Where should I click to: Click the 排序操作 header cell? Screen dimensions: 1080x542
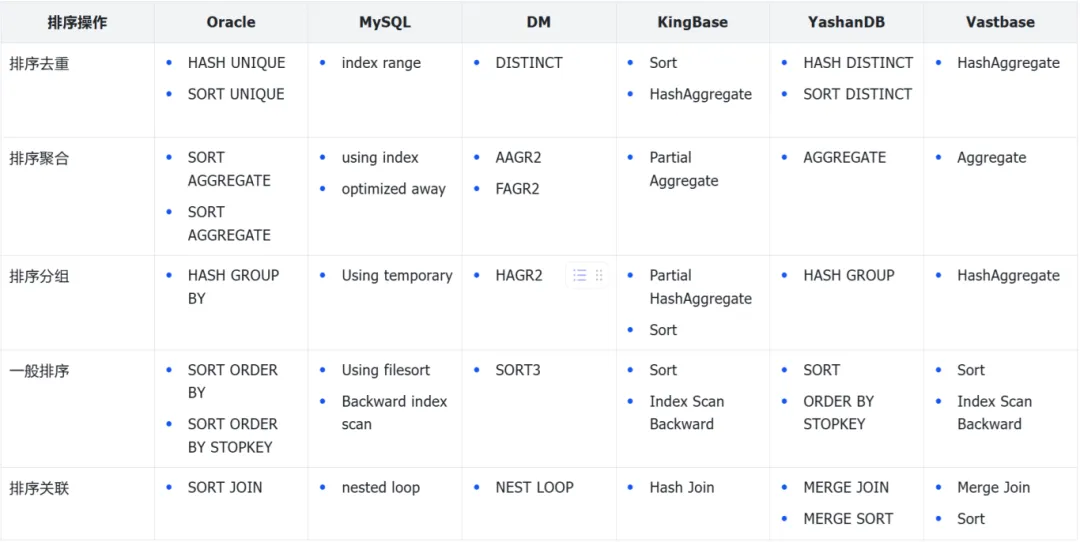77,22
